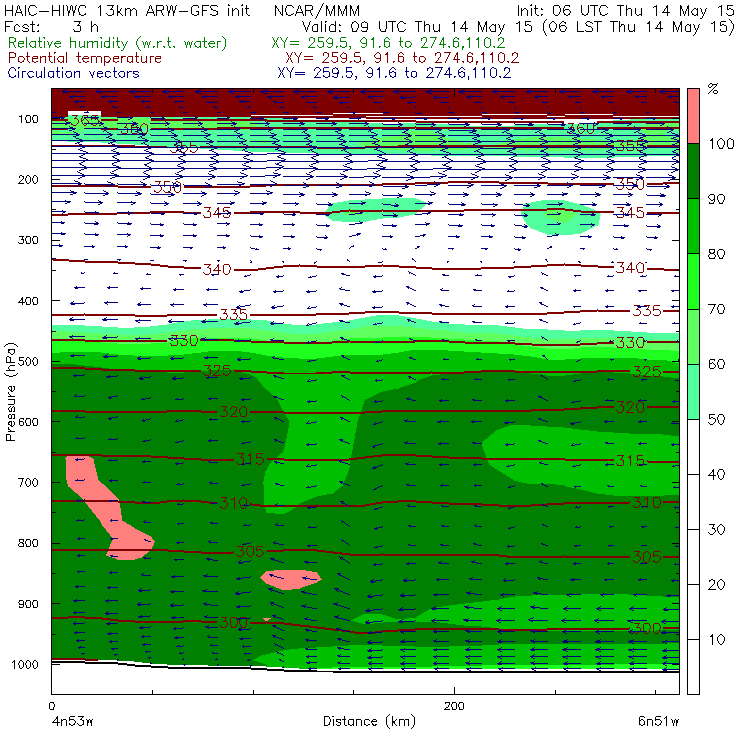Click the '1000' pressure axis tick label

(x=25, y=664)
